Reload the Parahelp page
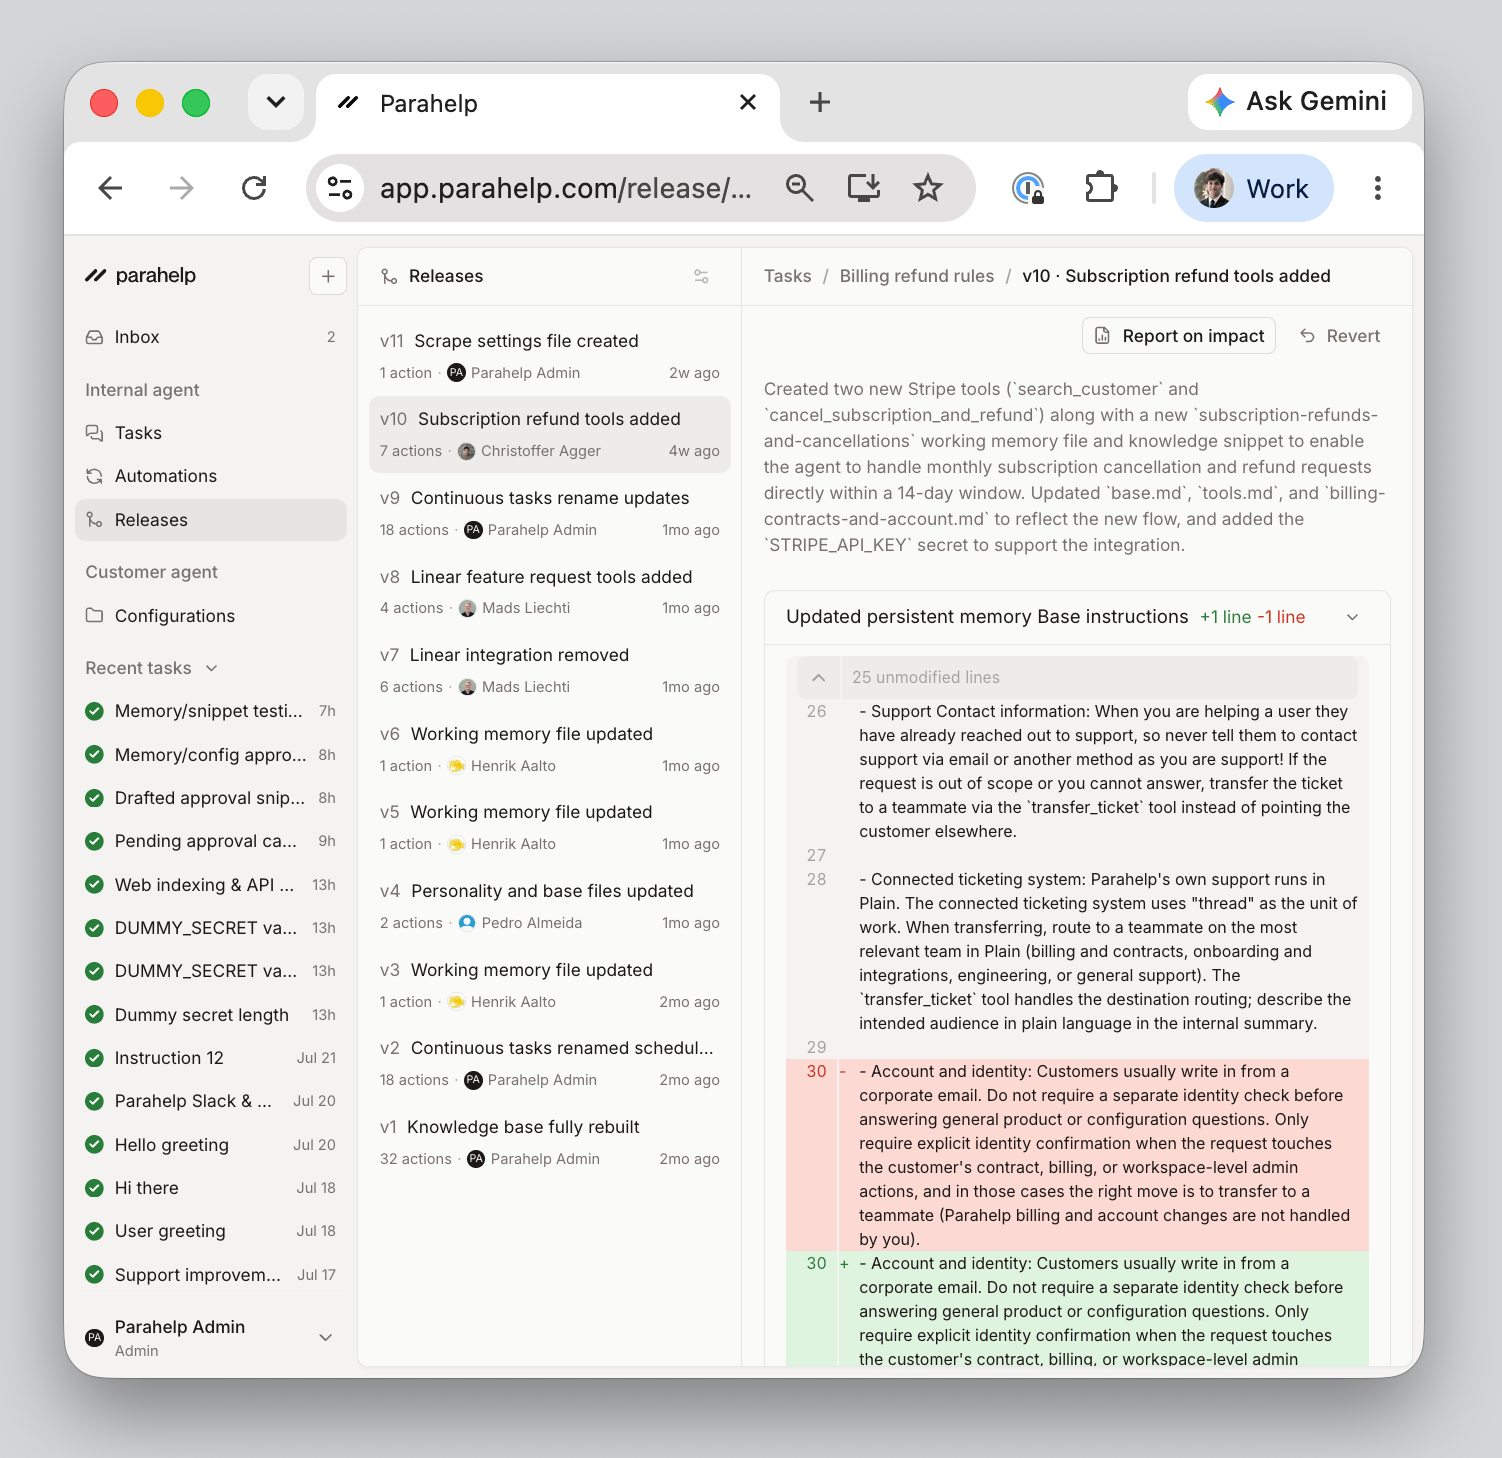The width and height of the screenshot is (1502, 1458). (x=254, y=188)
